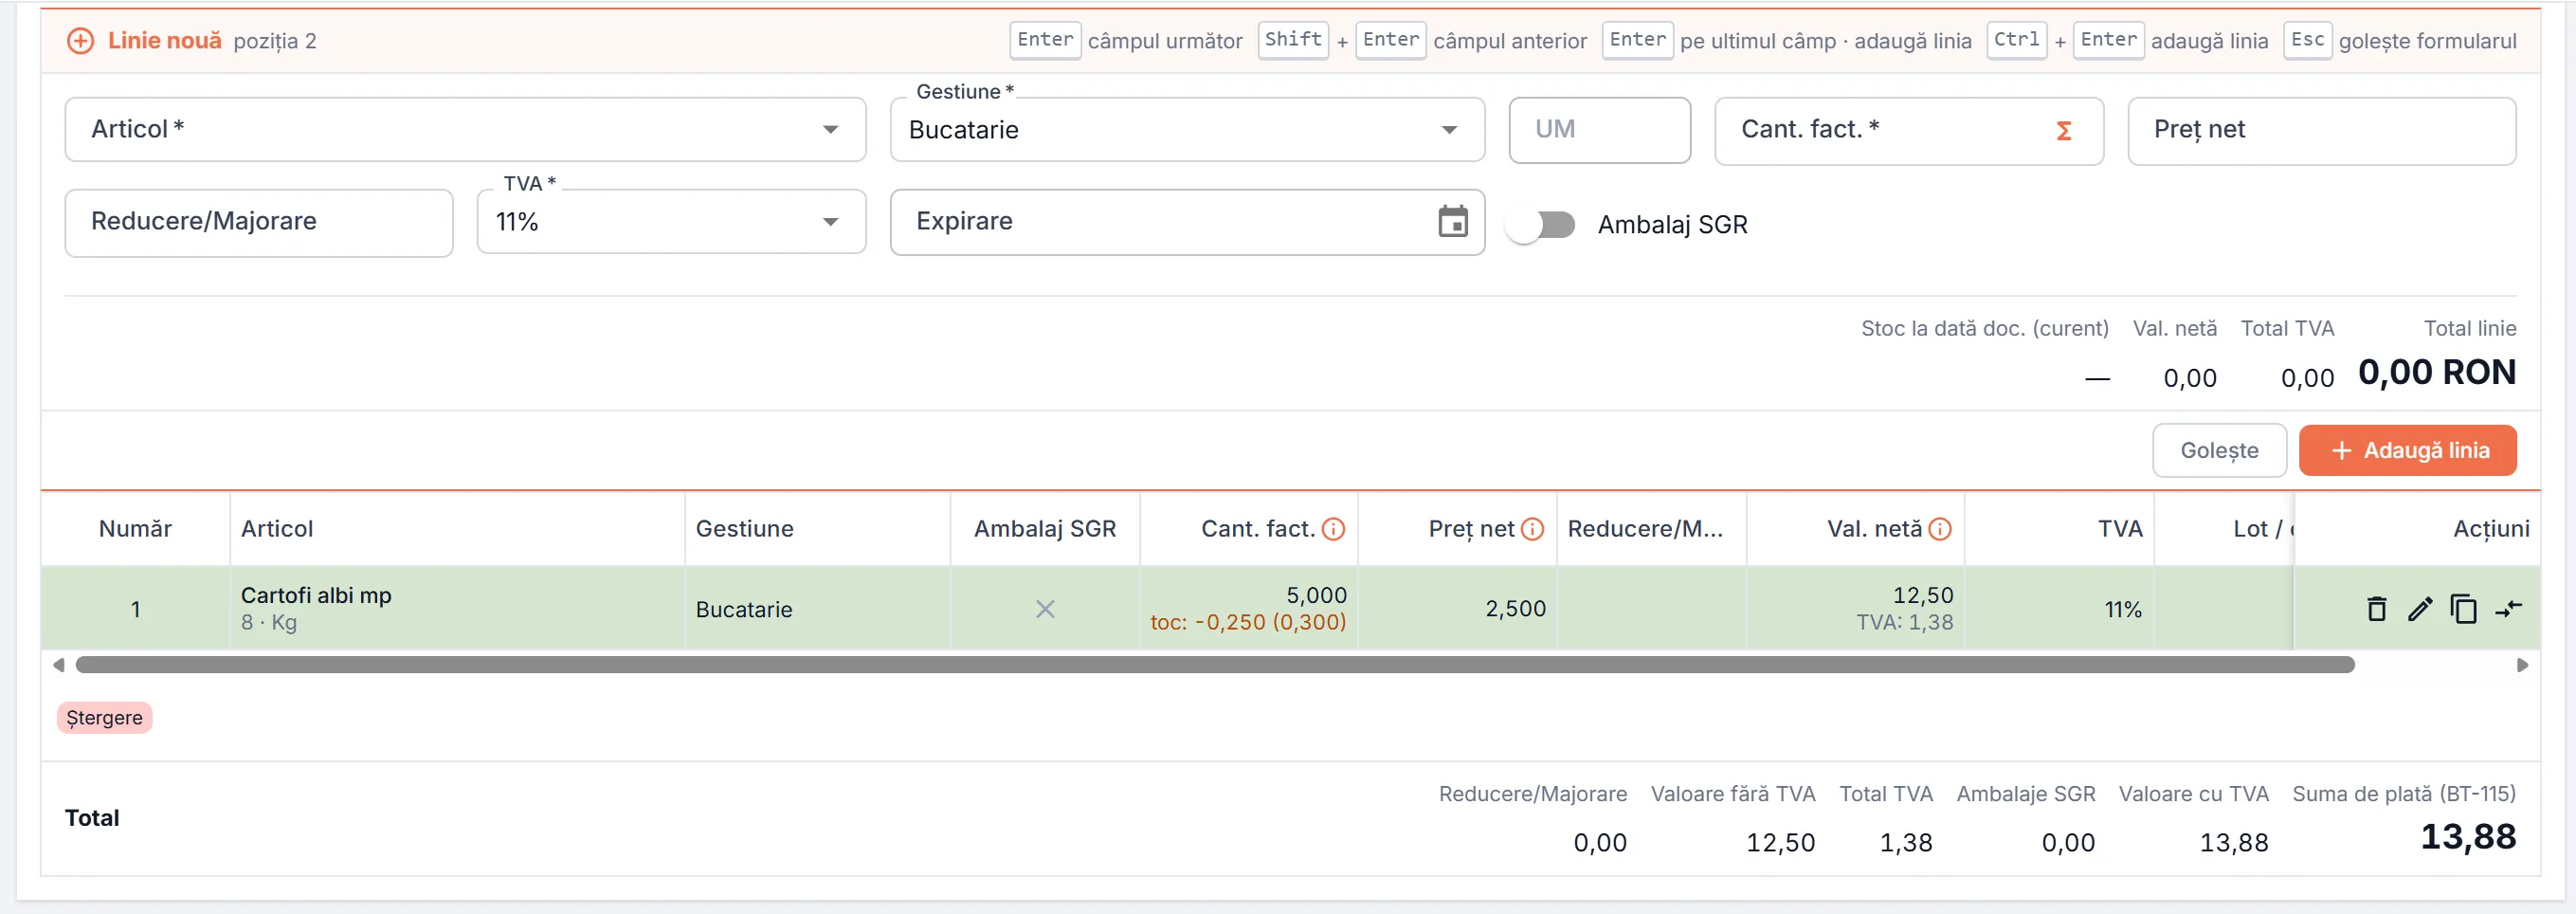Viewport: 2576px width, 914px height.
Task: Click the Adaugă linia button
Action: pos(2407,451)
